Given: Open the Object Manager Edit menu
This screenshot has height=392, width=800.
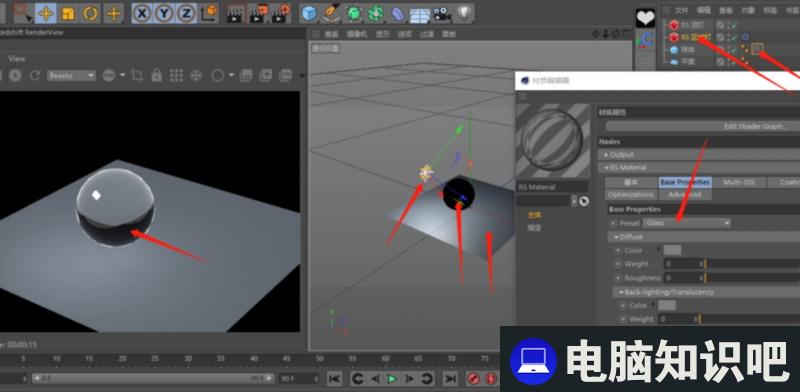Looking at the screenshot, I should click(704, 10).
